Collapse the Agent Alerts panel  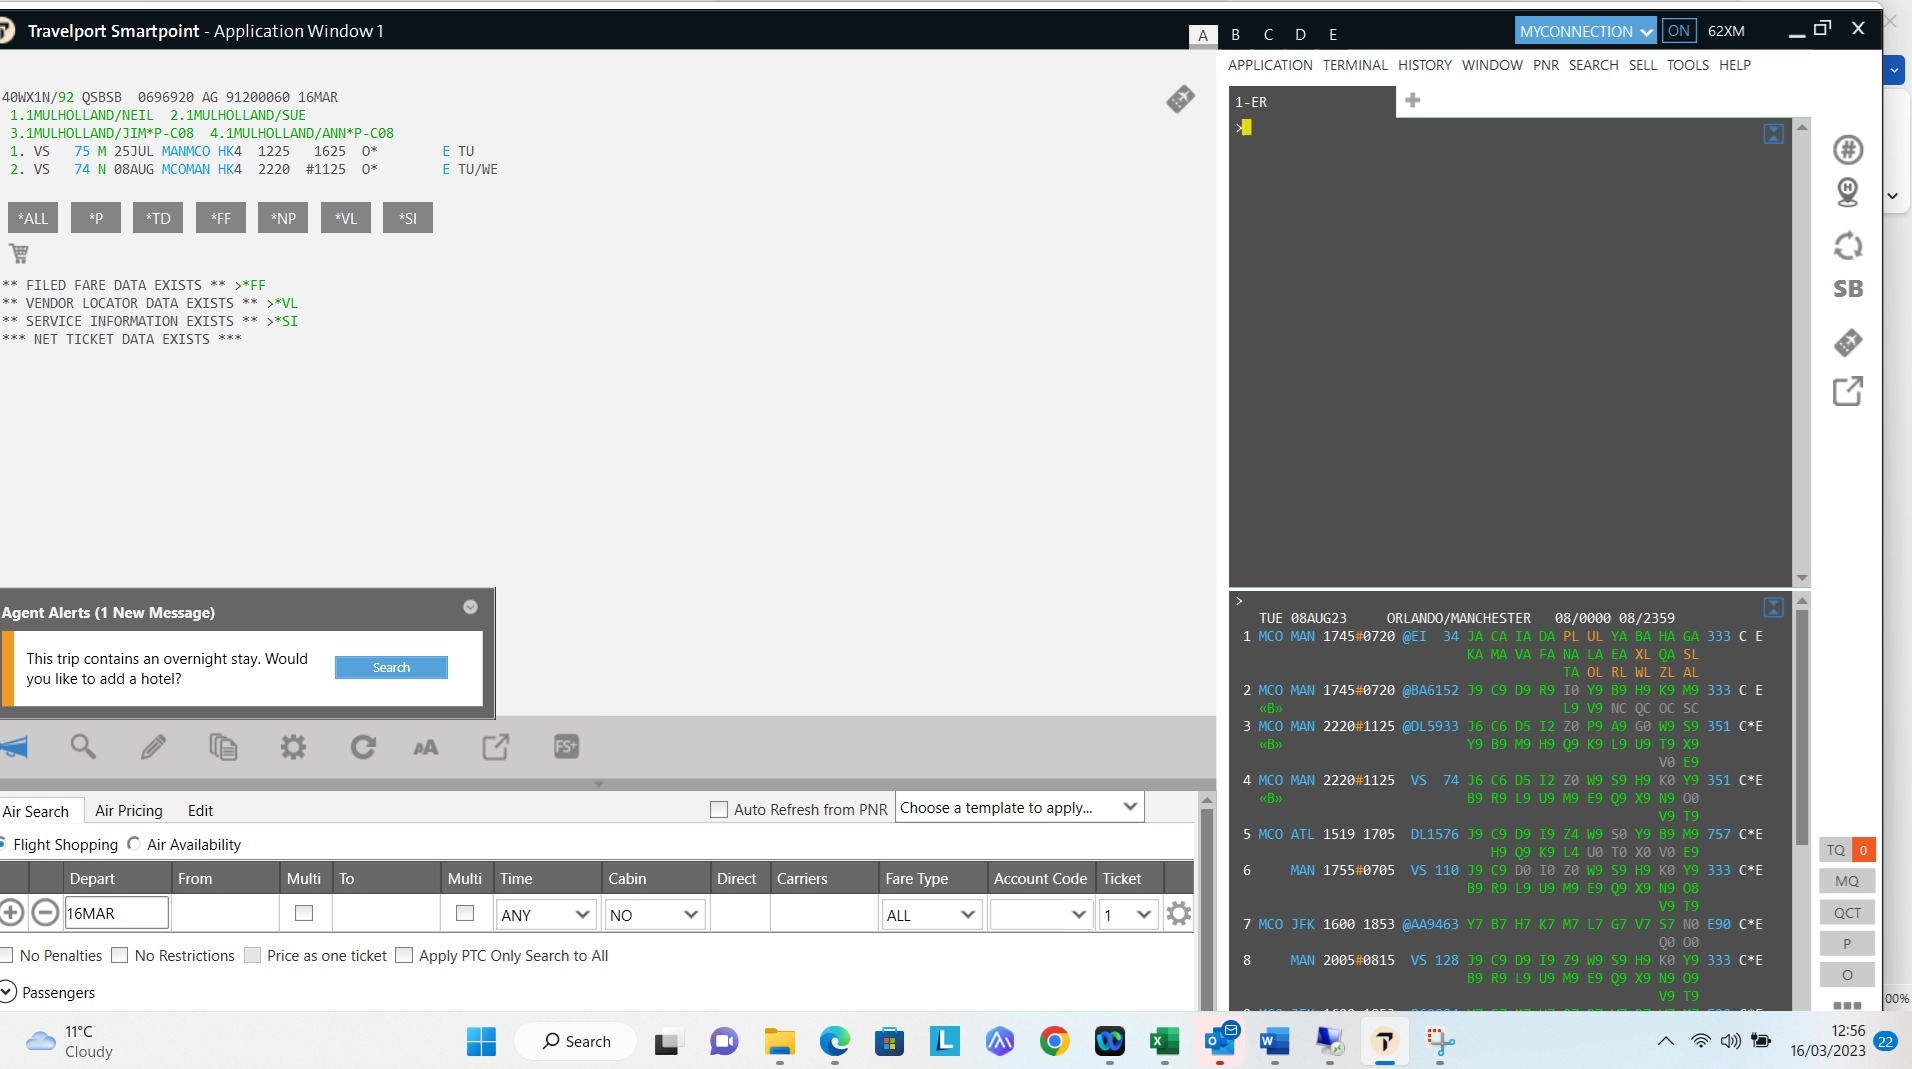click(x=470, y=607)
